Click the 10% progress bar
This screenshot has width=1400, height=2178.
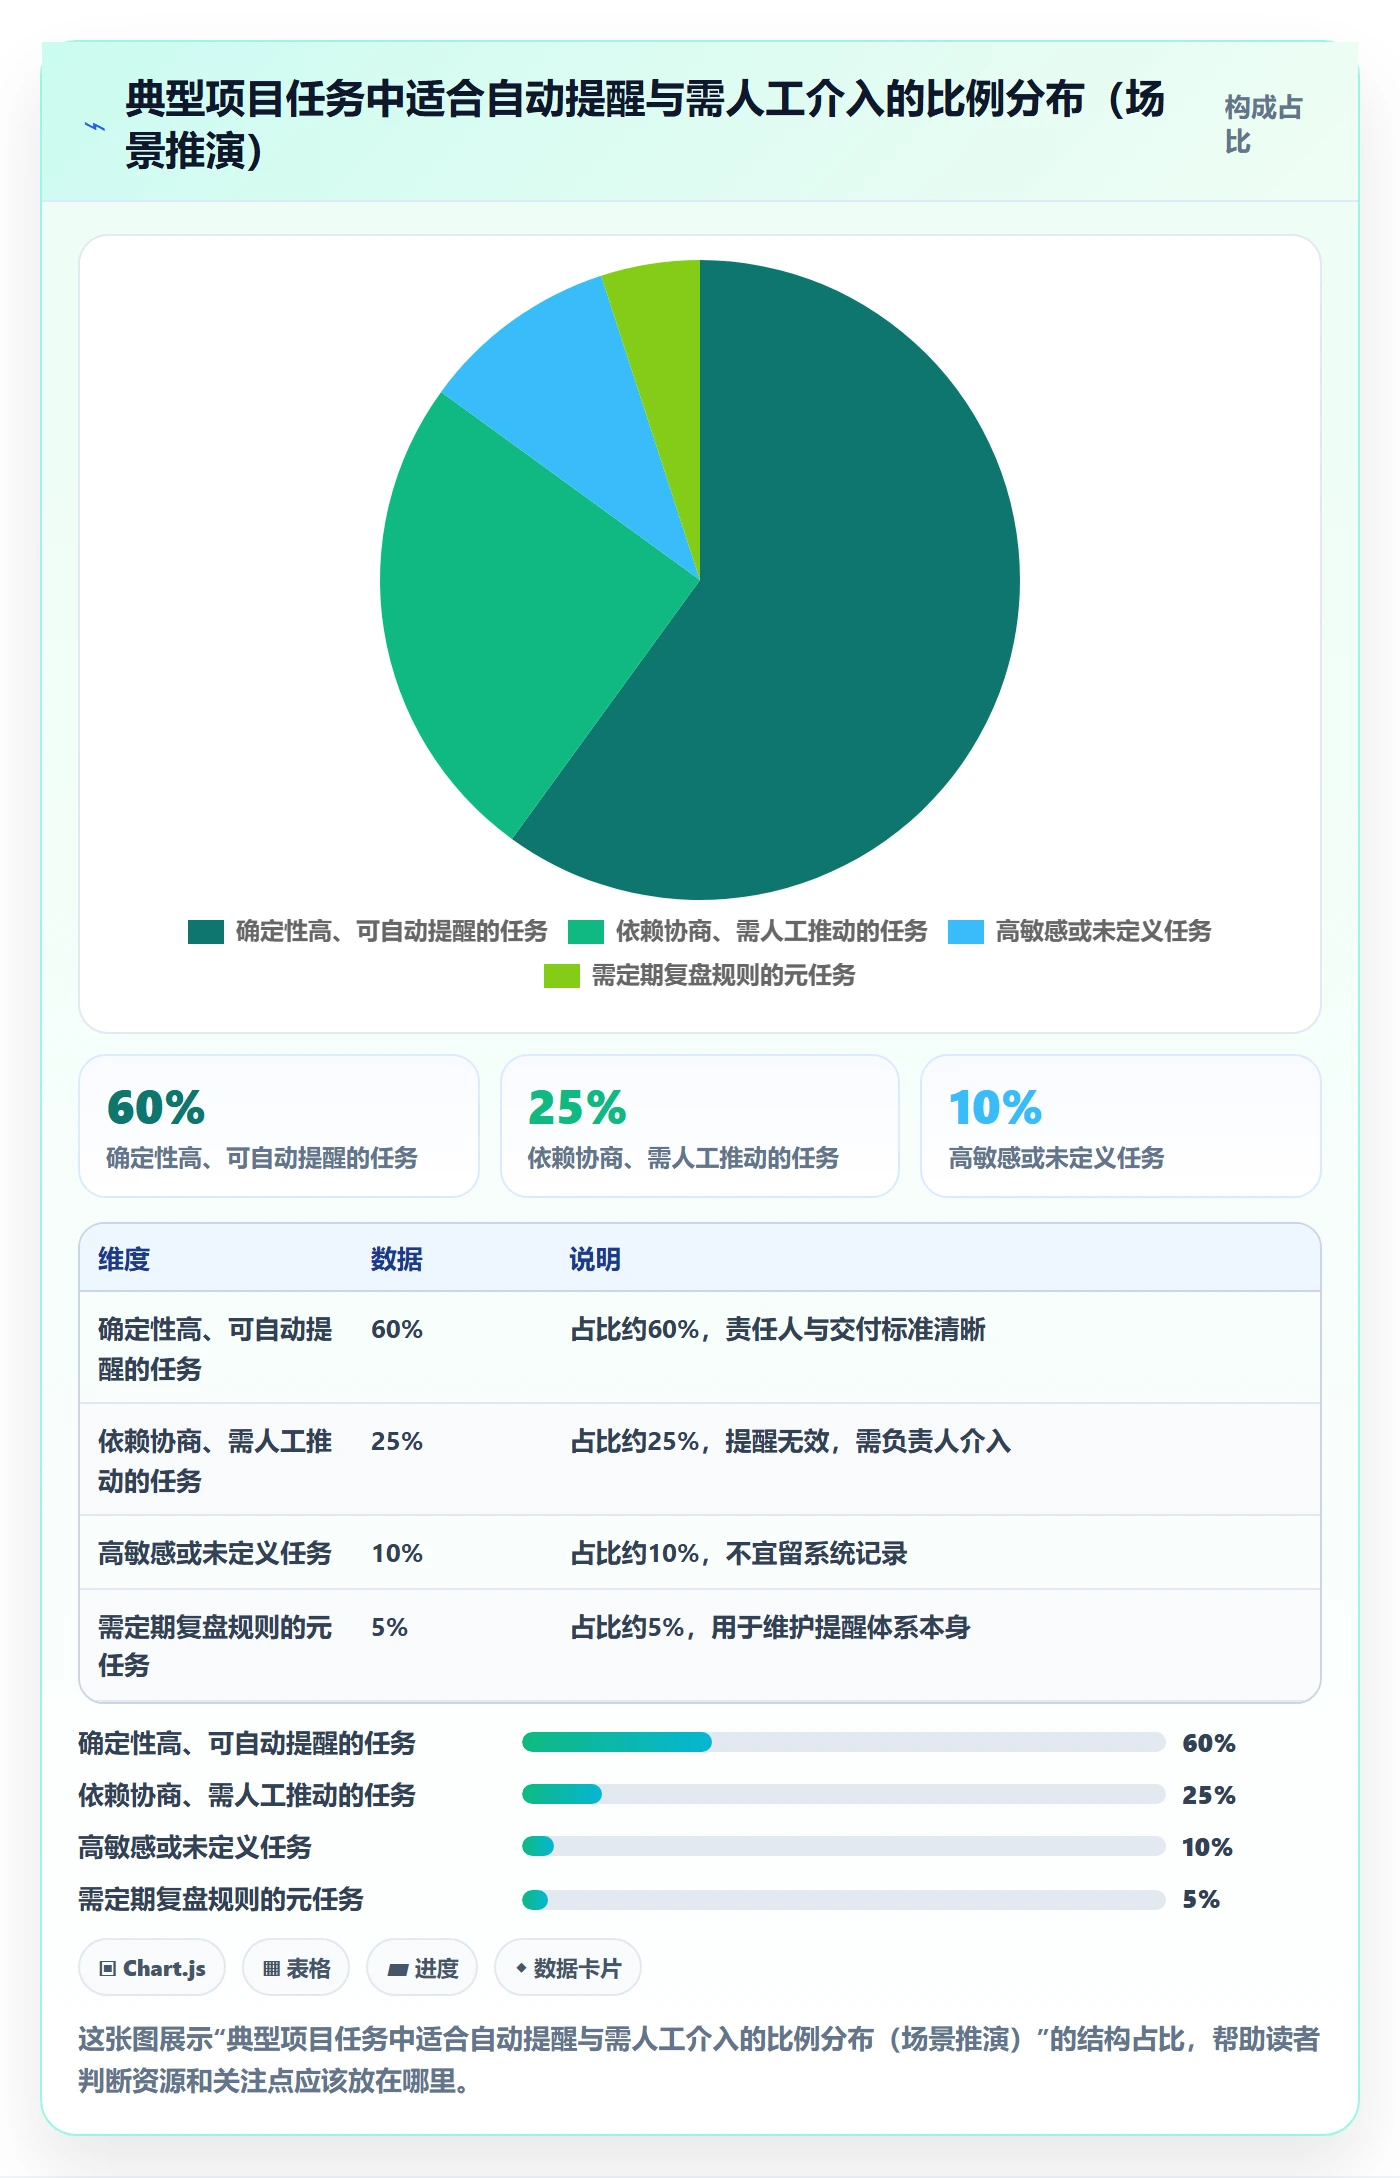[844, 1847]
